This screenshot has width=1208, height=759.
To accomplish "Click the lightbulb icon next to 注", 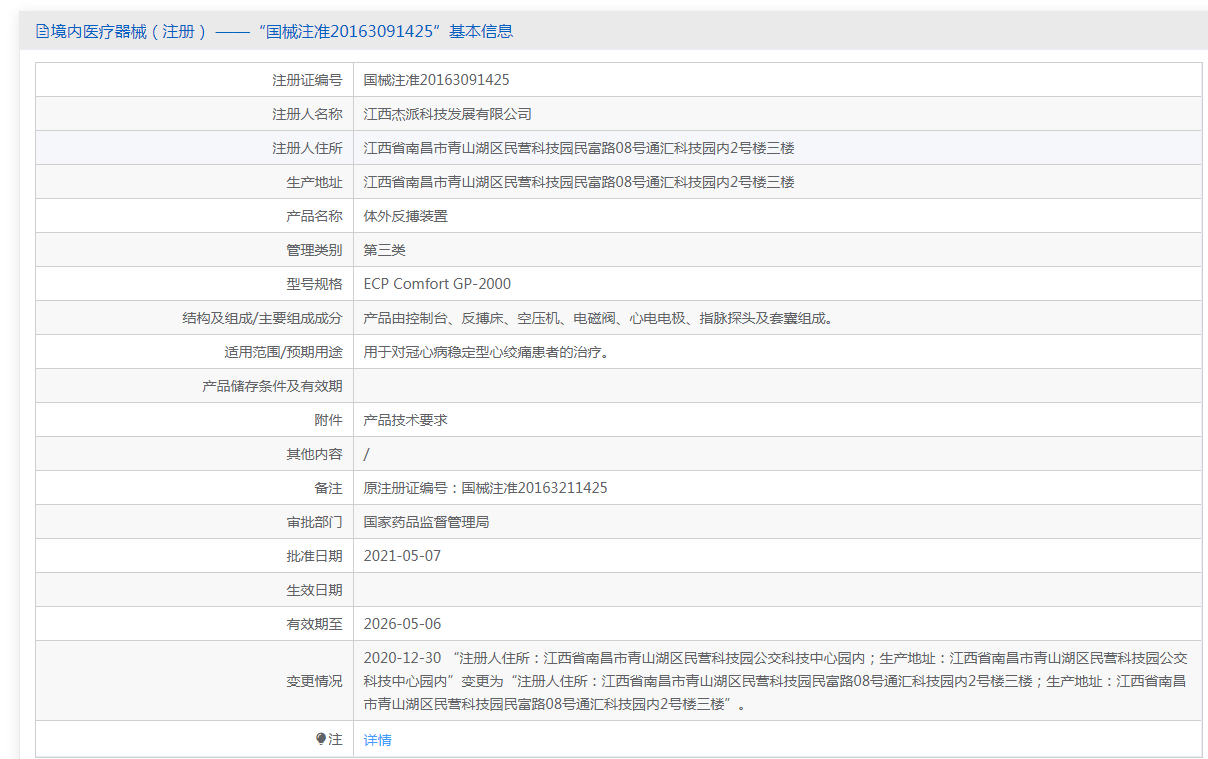I will tap(321, 739).
